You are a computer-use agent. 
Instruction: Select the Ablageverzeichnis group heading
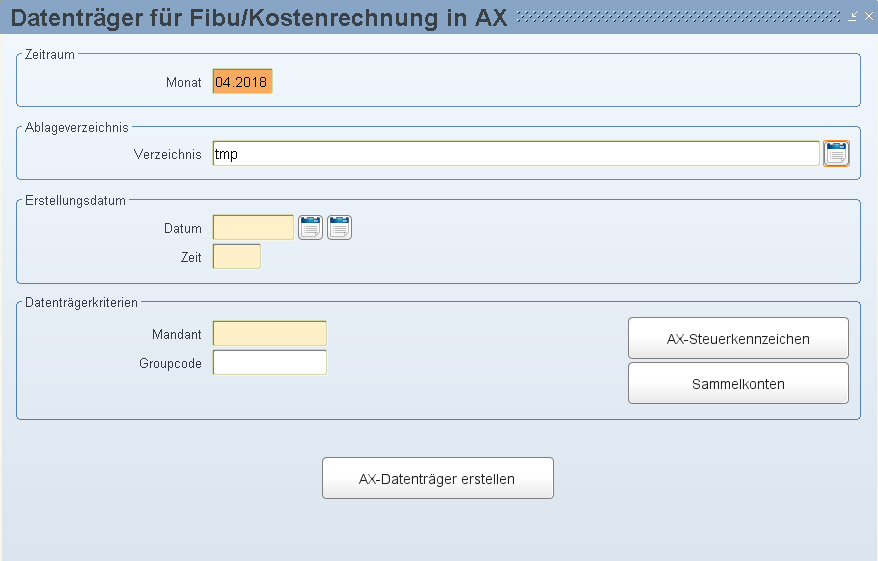(x=77, y=128)
